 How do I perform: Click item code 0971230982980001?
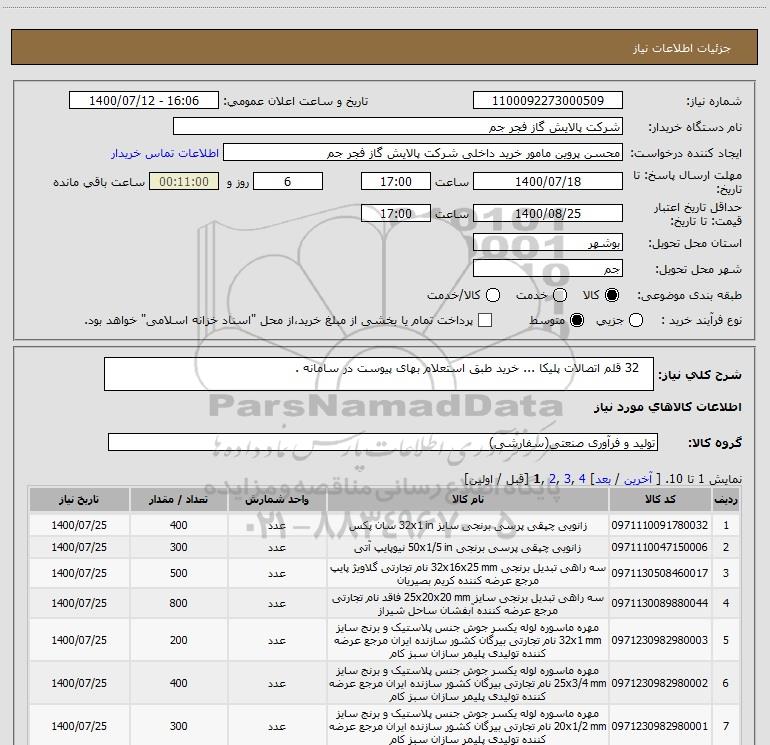tap(660, 726)
